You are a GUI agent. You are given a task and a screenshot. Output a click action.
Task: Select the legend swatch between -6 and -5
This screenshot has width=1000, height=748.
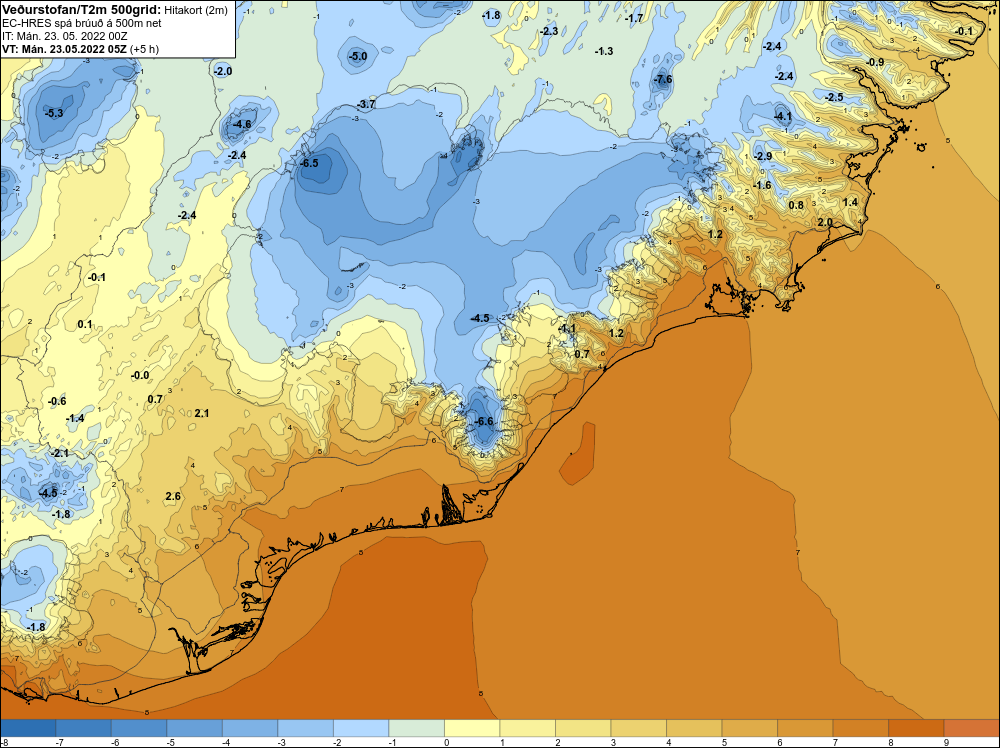(x=139, y=728)
